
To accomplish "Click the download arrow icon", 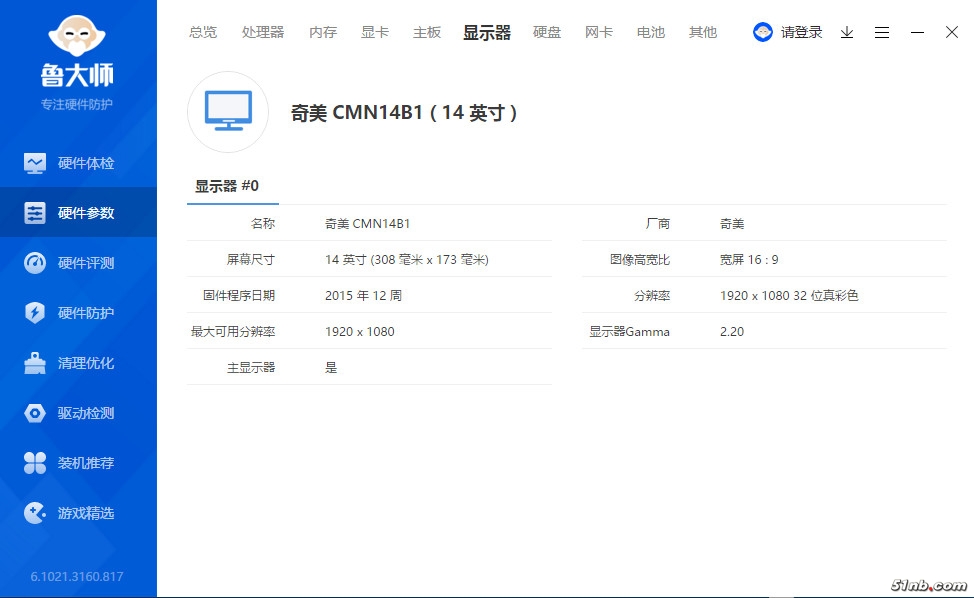I will coord(847,32).
